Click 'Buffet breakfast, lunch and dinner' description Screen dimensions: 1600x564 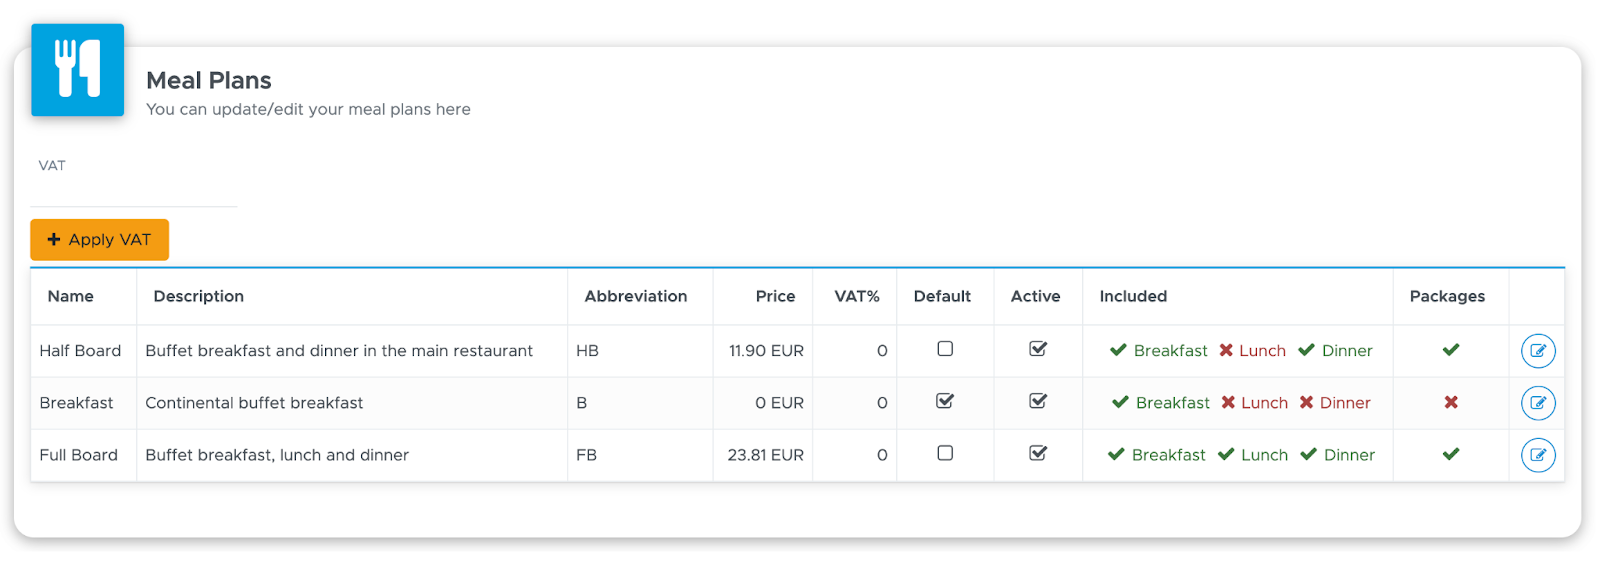[x=277, y=455]
